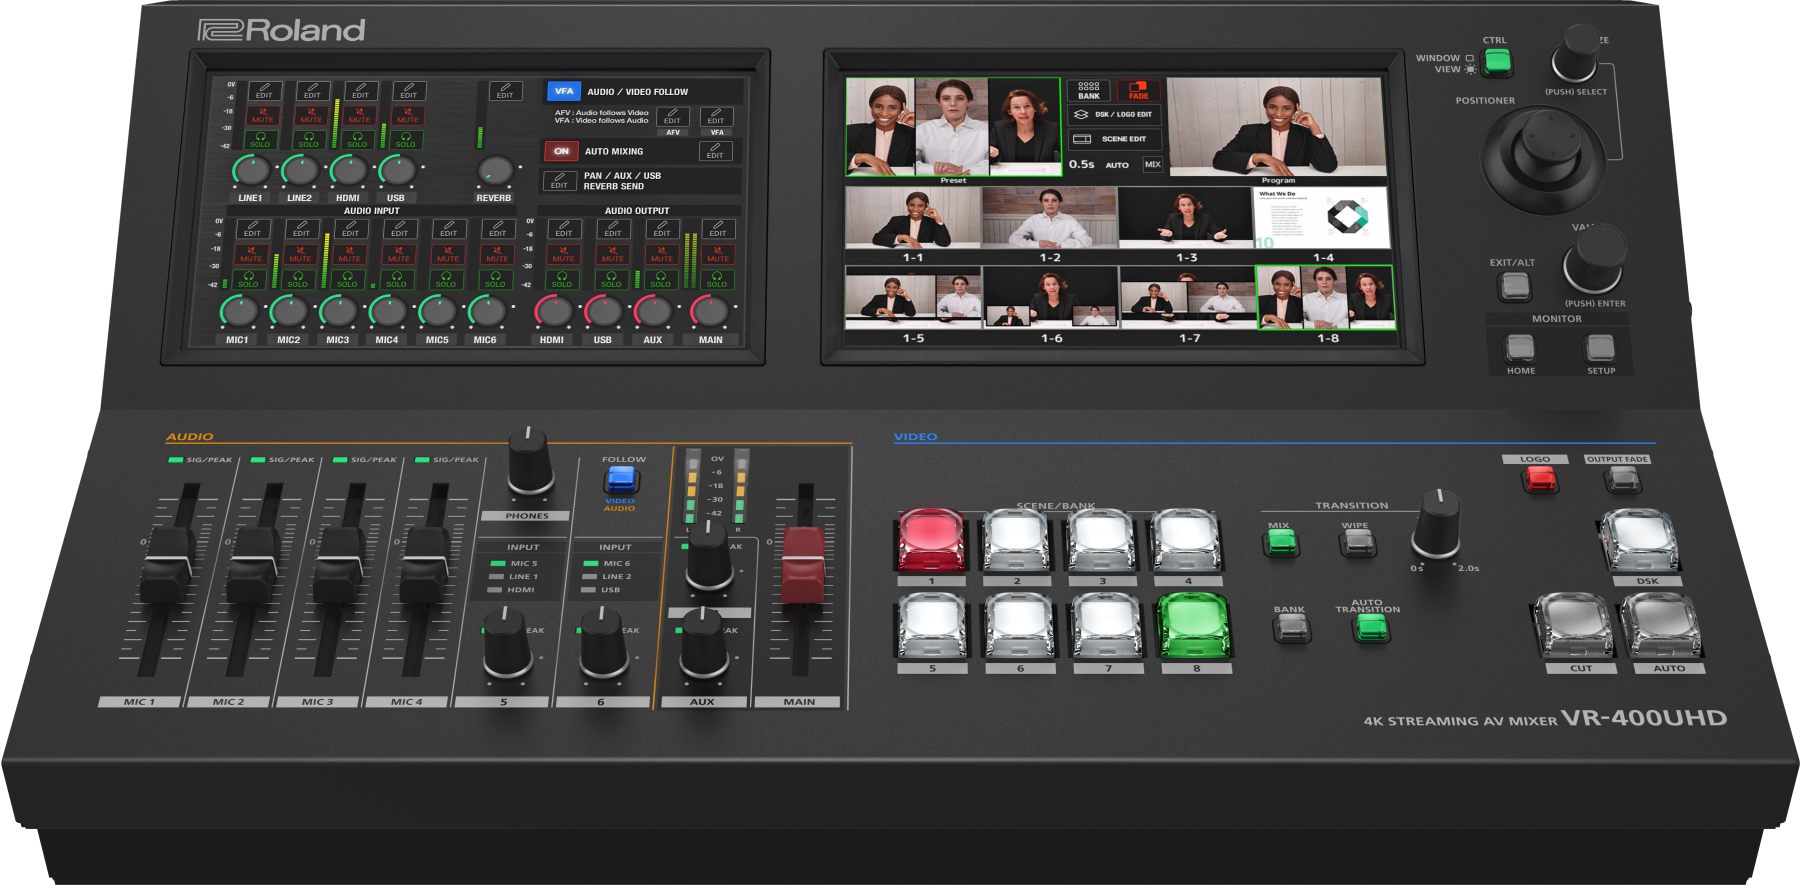Toggle the green CTRL button
Image resolution: width=1800 pixels, height=885 pixels.
pyautogui.click(x=1497, y=62)
